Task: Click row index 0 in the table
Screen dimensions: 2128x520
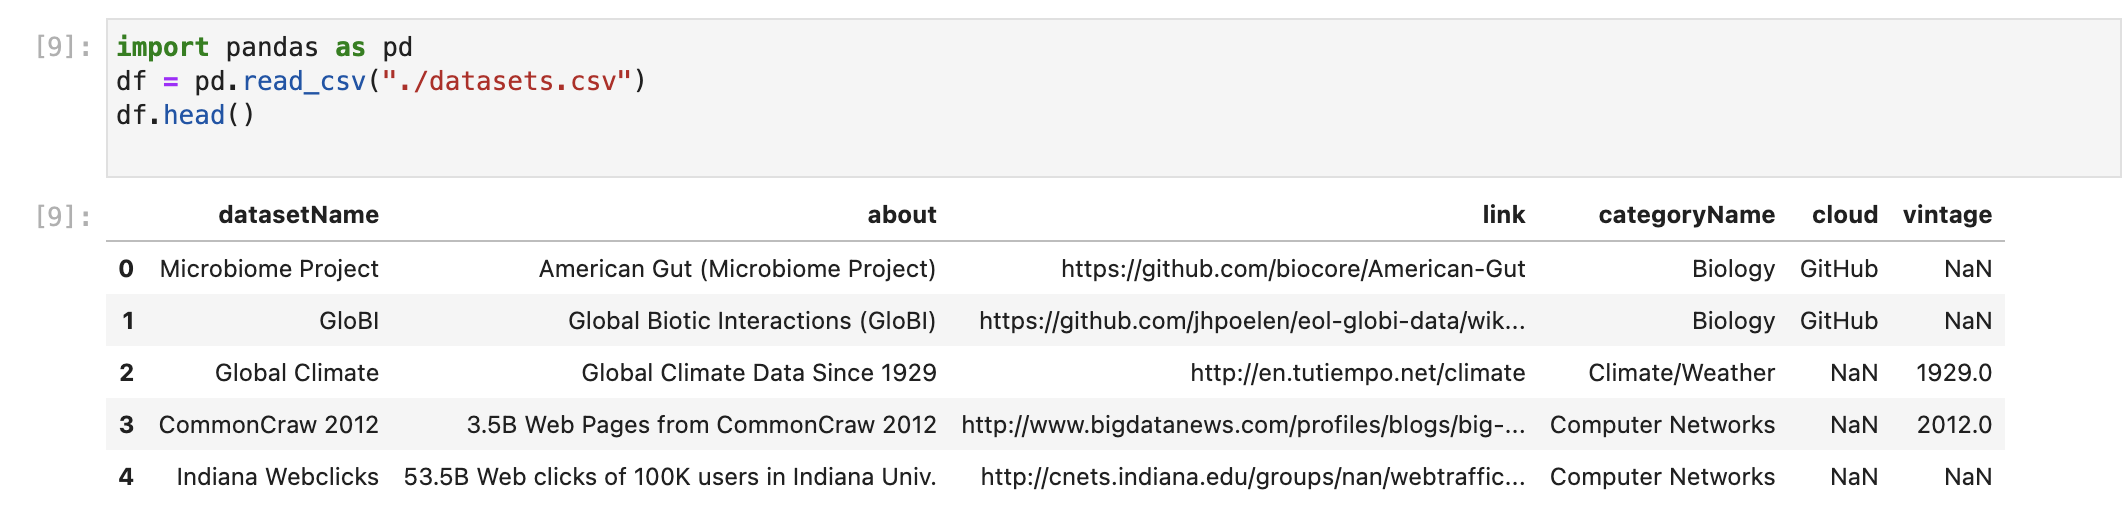Action: [x=126, y=269]
